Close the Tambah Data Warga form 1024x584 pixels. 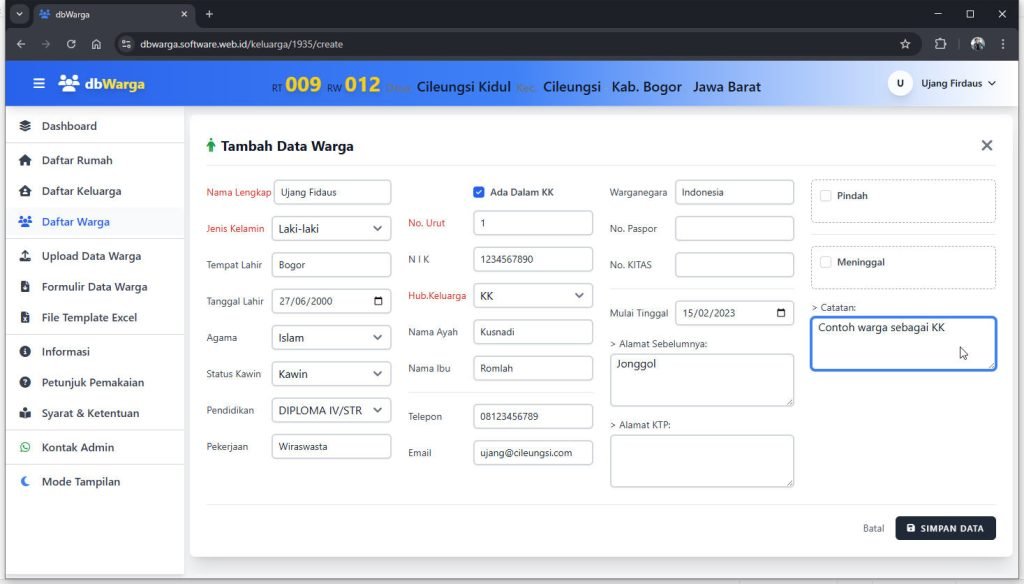tap(986, 146)
